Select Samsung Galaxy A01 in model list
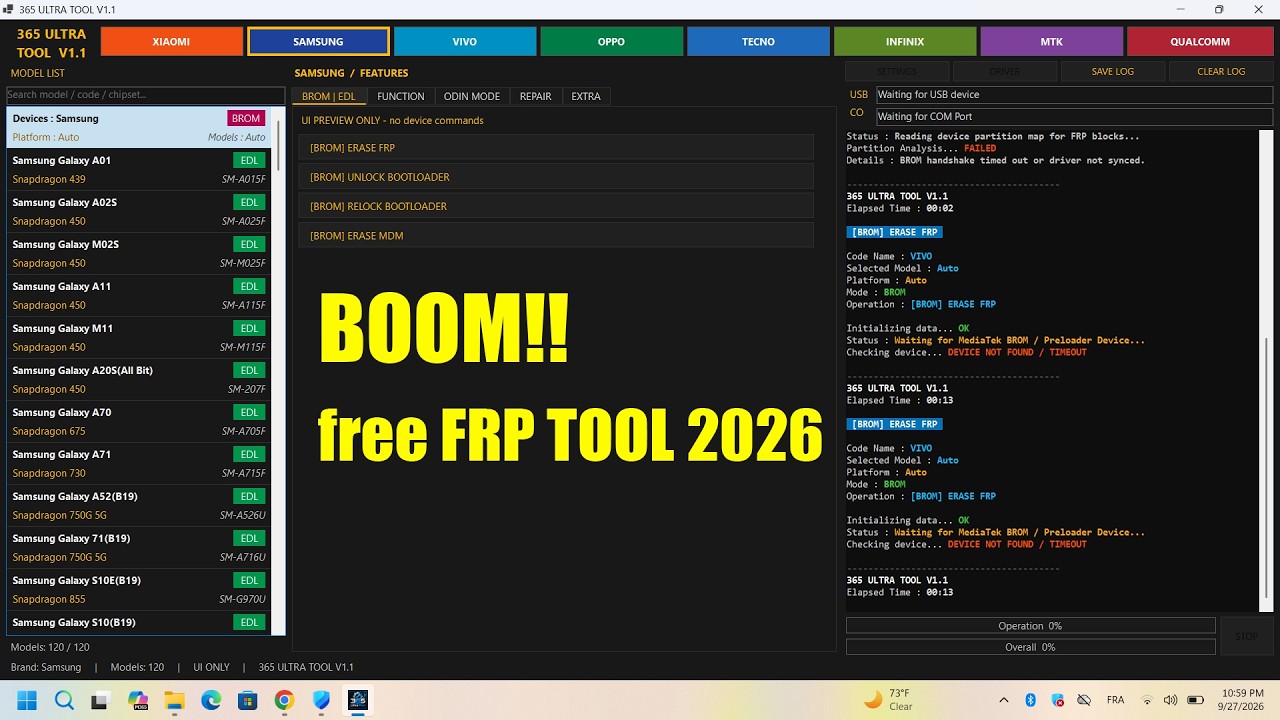The image size is (1280, 720). coord(139,169)
